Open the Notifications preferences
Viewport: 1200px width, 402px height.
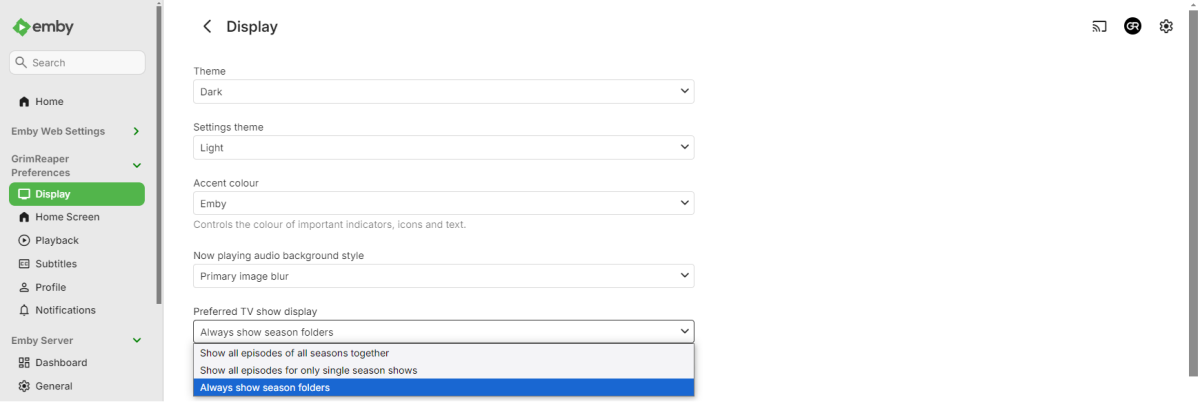65,310
